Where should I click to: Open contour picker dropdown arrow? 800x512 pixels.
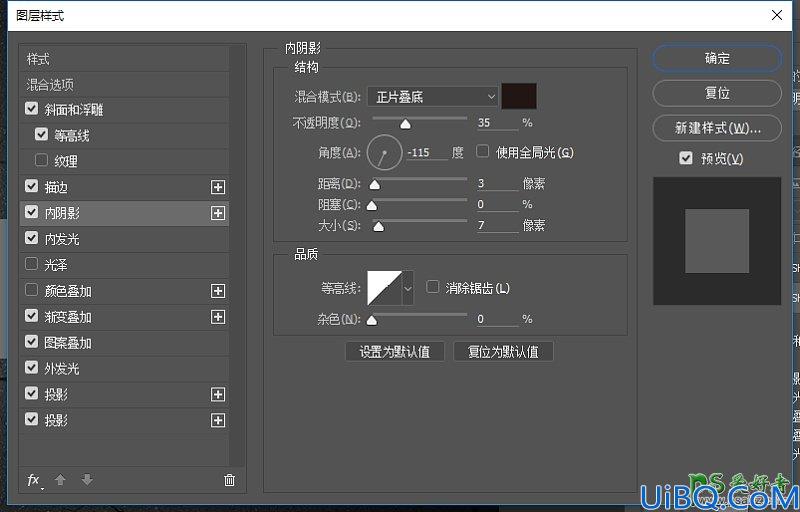408,288
